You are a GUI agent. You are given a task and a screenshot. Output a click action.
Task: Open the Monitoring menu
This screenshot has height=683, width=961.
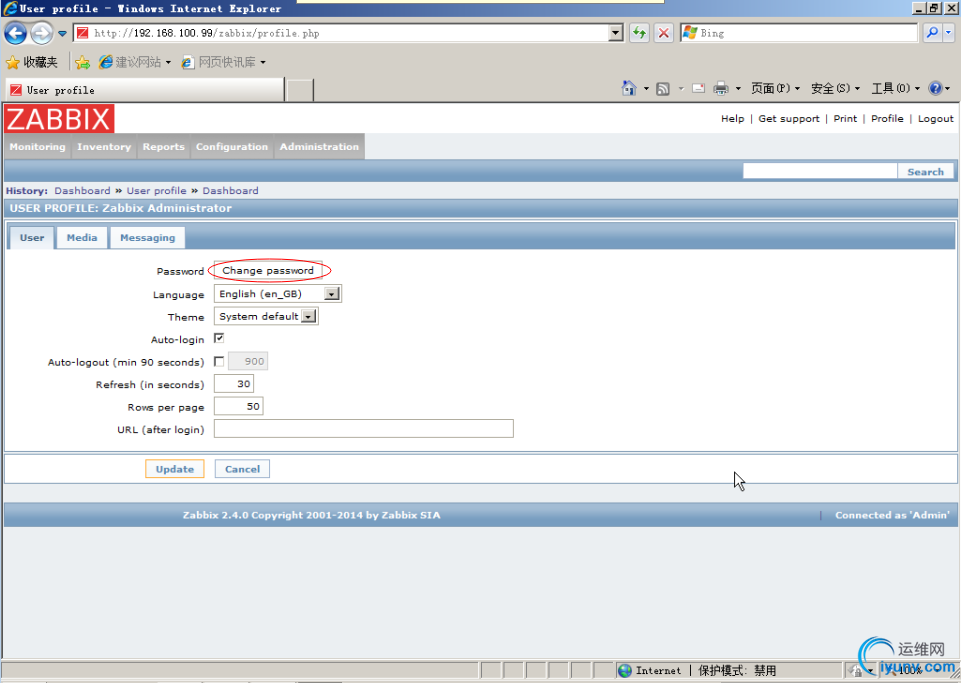click(37, 147)
